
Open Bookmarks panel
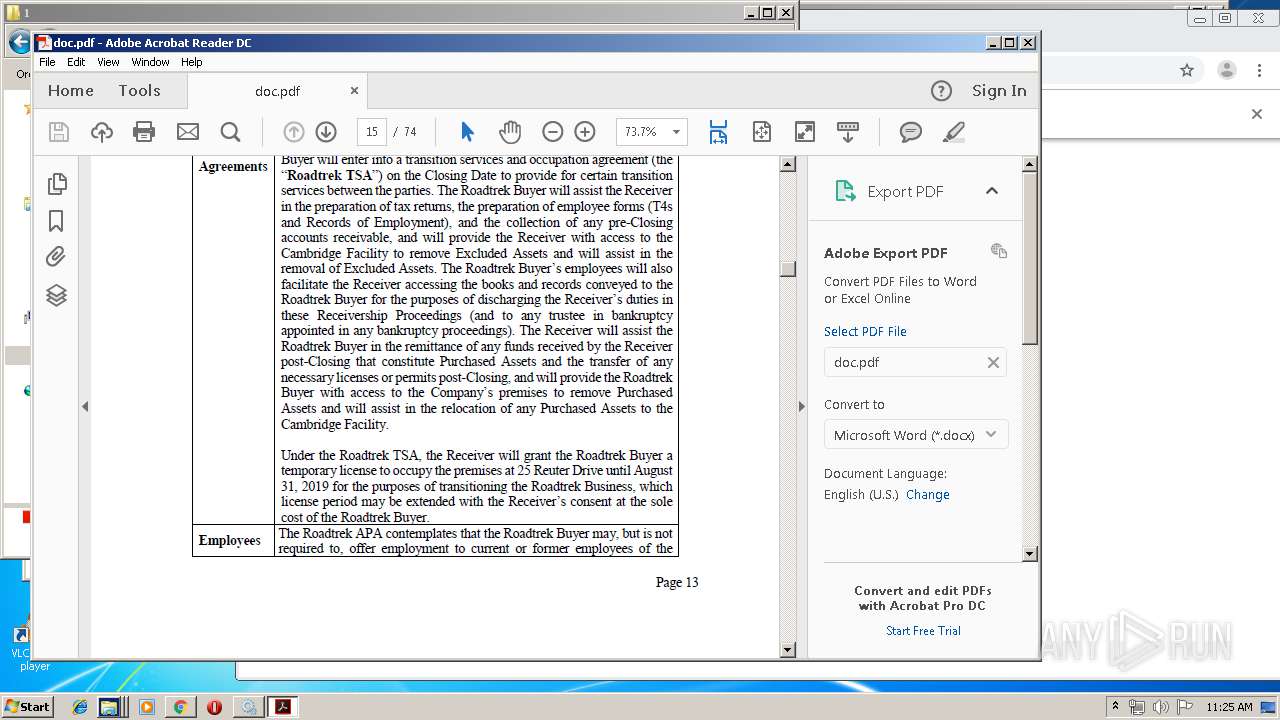pos(57,220)
